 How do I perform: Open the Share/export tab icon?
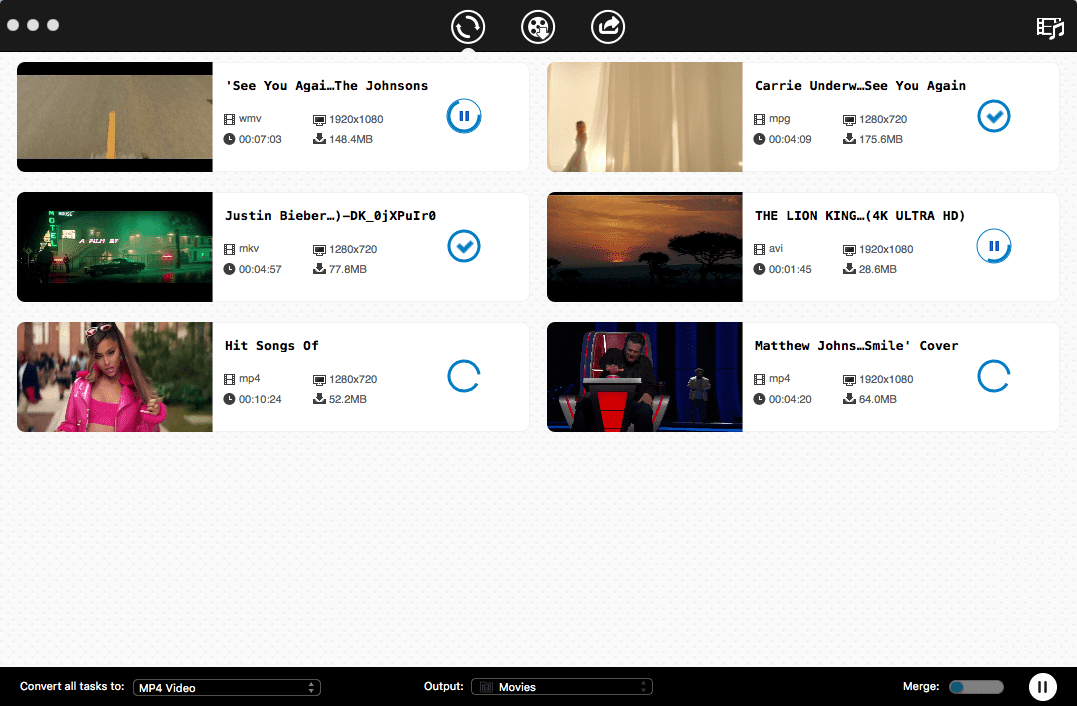click(608, 27)
